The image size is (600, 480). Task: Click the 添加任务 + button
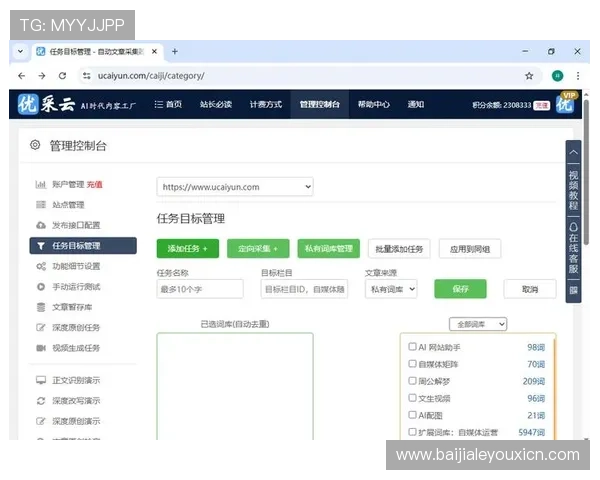pos(188,249)
